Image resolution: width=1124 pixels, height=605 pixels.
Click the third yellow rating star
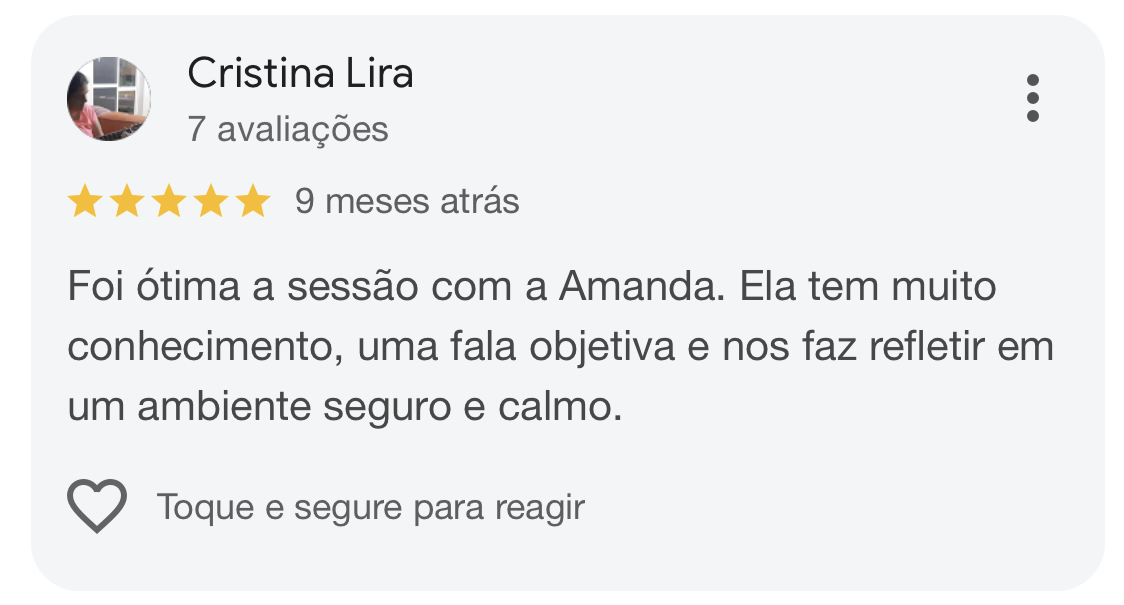point(169,201)
